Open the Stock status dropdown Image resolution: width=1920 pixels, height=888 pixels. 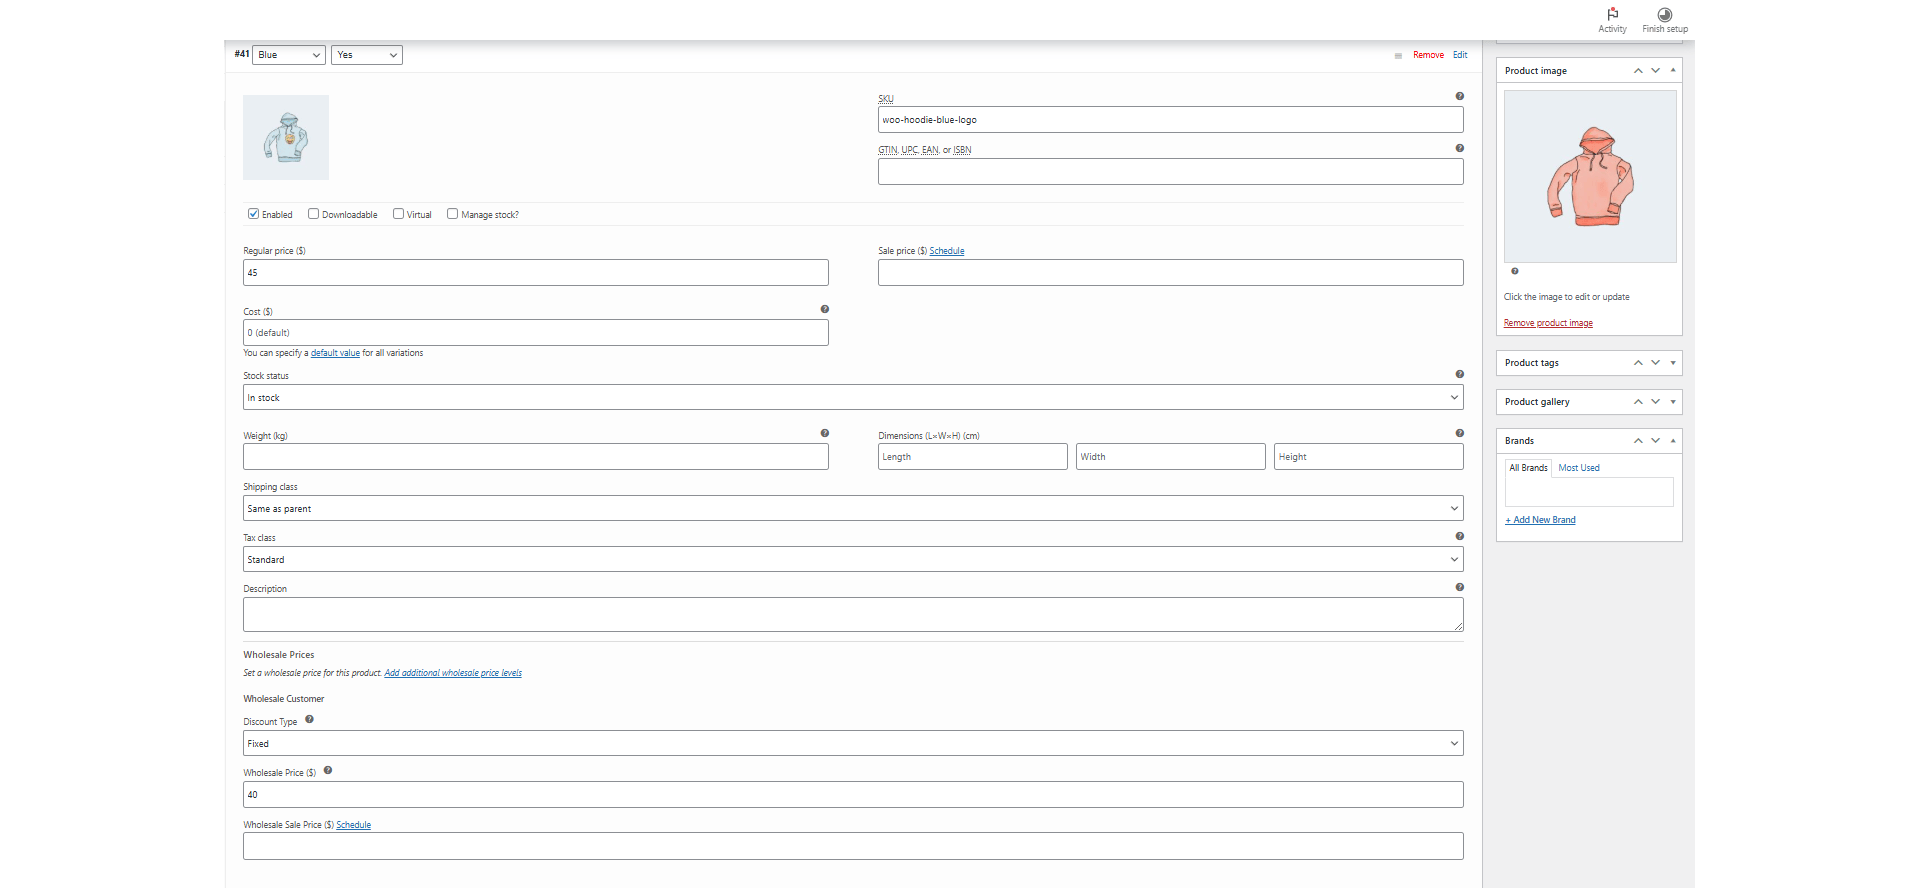tap(853, 397)
